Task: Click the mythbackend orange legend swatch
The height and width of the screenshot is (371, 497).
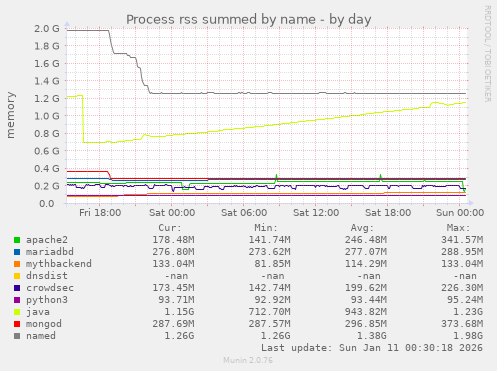Action: 17,264
